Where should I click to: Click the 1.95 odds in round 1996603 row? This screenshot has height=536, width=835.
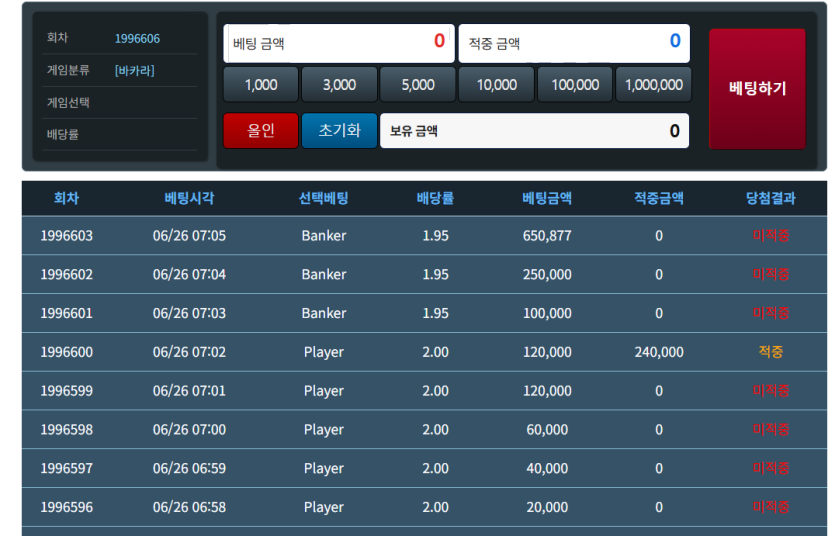tap(435, 235)
